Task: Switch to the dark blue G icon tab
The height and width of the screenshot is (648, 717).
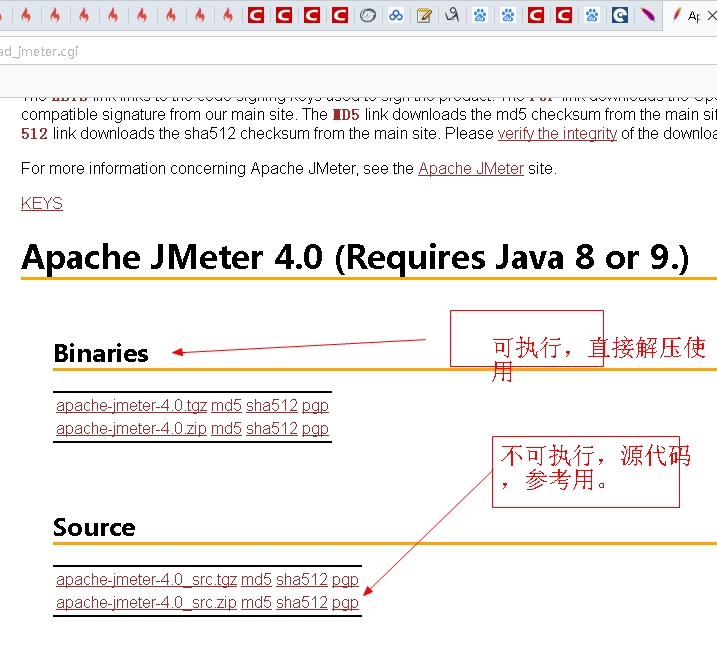Action: pyautogui.click(x=620, y=16)
